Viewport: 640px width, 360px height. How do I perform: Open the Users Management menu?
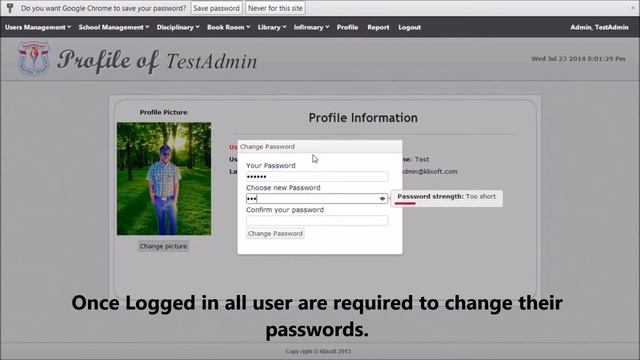click(38, 27)
